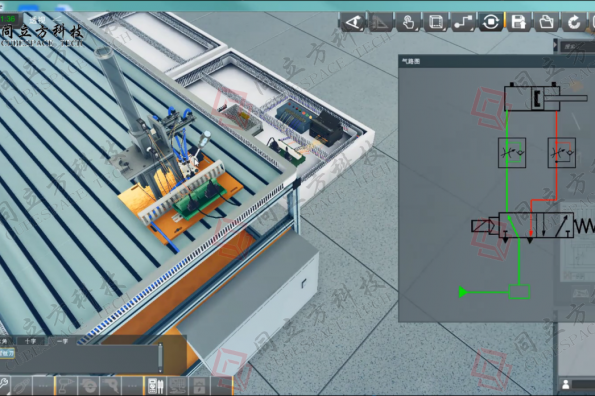Select the eye view perspective tool
The height and width of the screenshot is (396, 595).
click(x=353, y=22)
